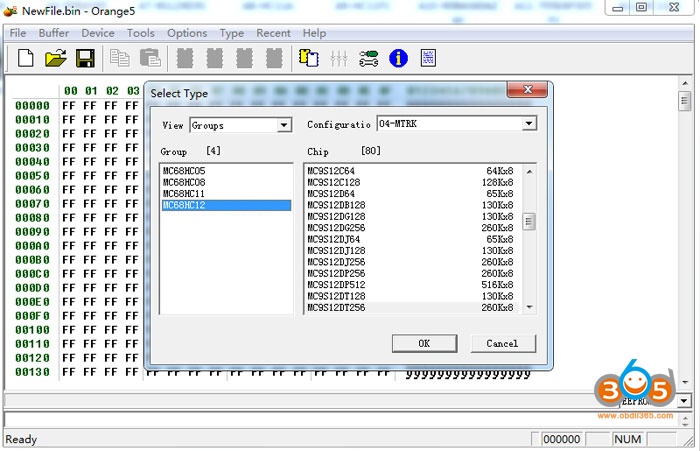Click the blue document script icon
Image resolution: width=700 pixels, height=451 pixels.
pyautogui.click(x=428, y=58)
